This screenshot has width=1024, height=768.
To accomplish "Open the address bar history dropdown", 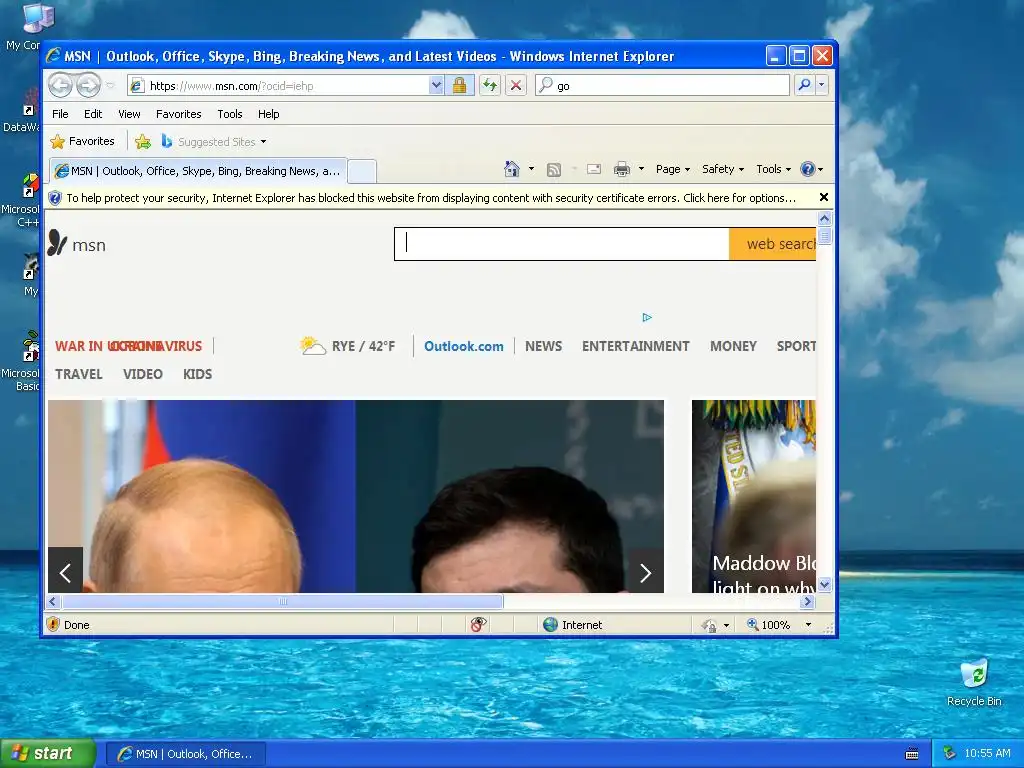I will 436,86.
